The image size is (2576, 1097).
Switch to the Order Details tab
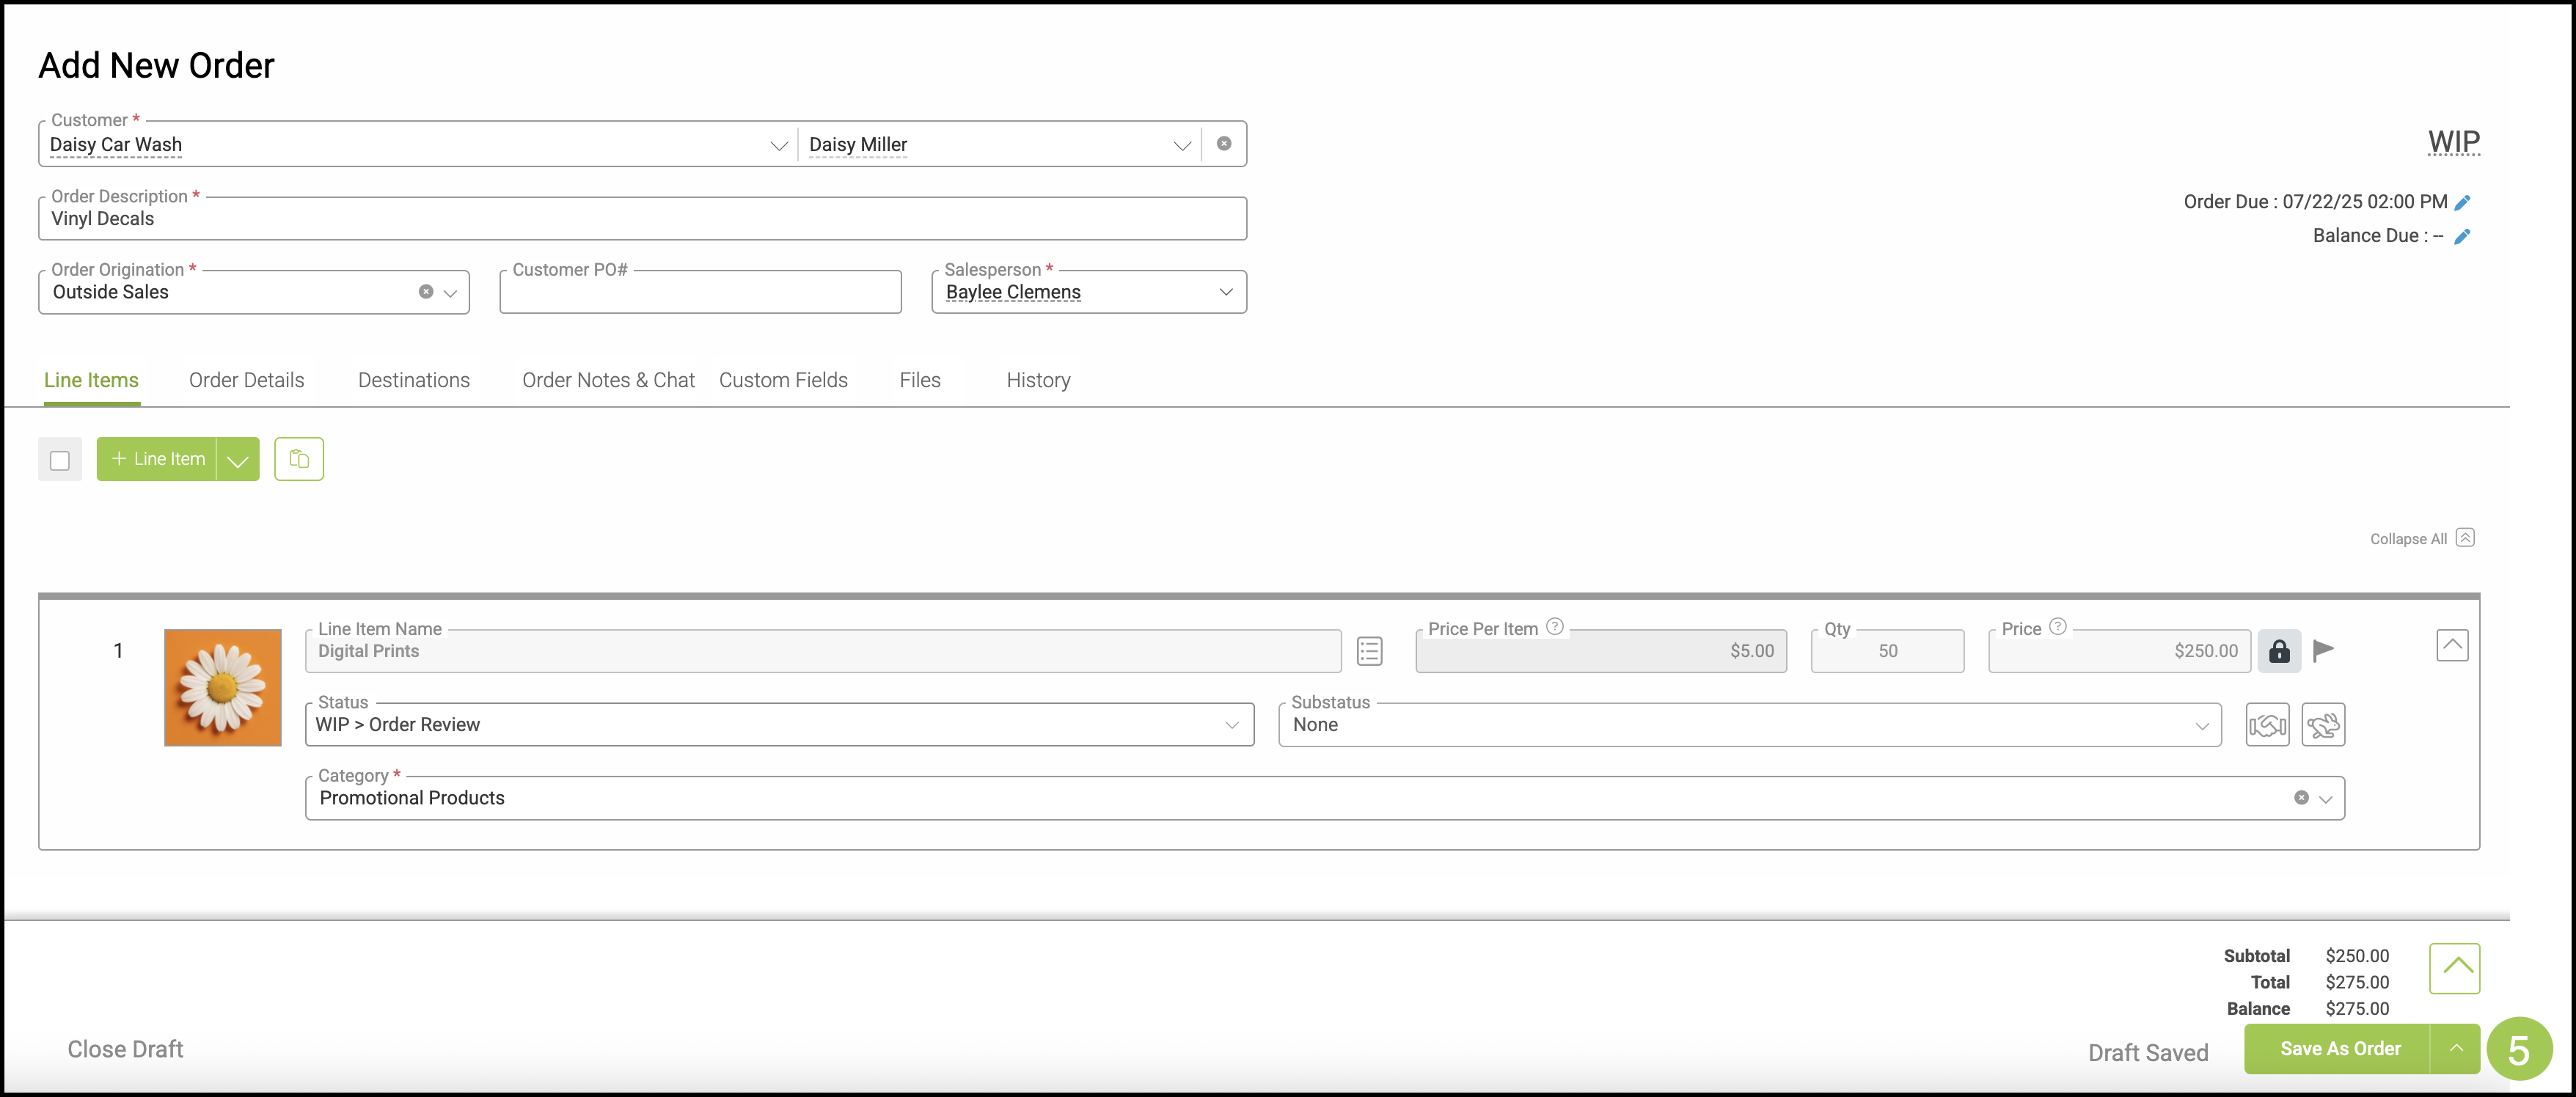(x=246, y=380)
